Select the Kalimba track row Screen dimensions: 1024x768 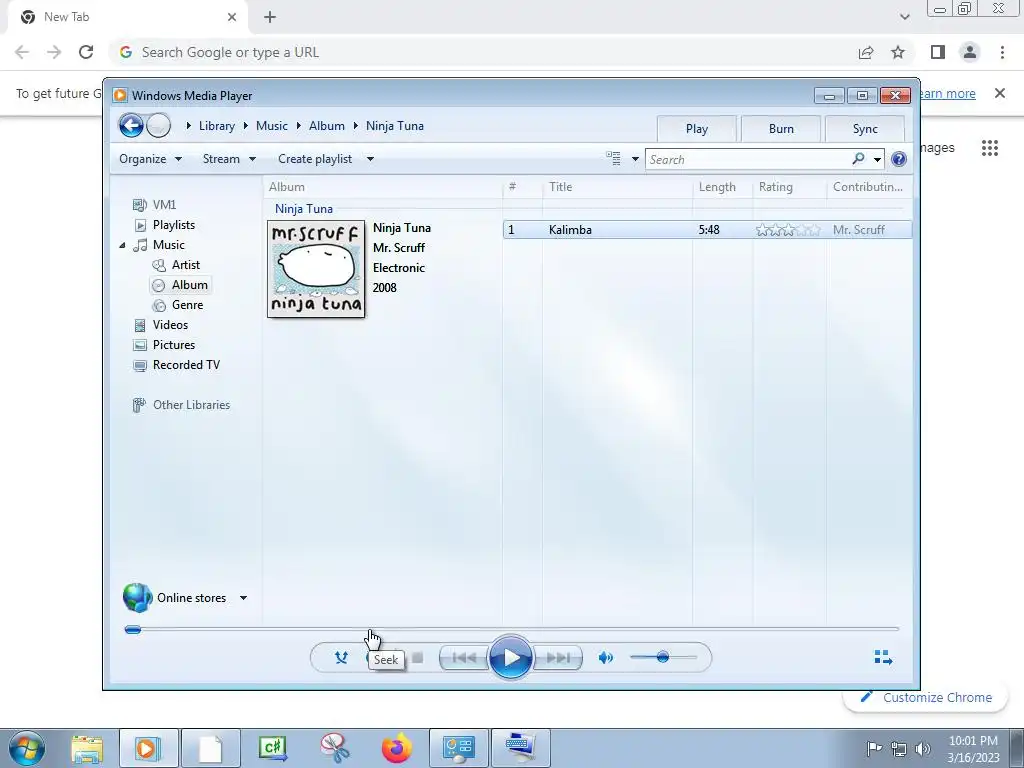pos(707,230)
